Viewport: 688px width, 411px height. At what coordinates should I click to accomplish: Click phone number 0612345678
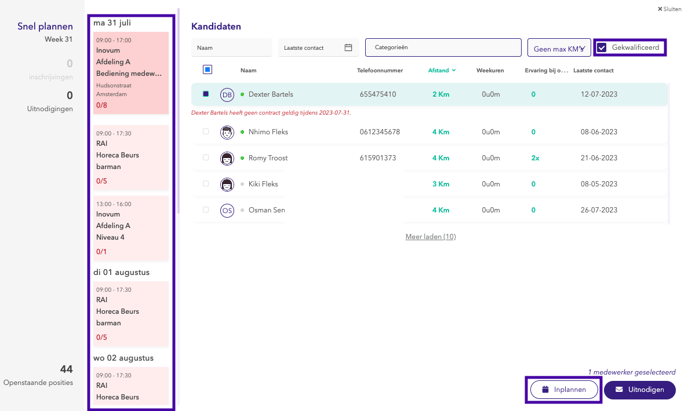click(380, 132)
